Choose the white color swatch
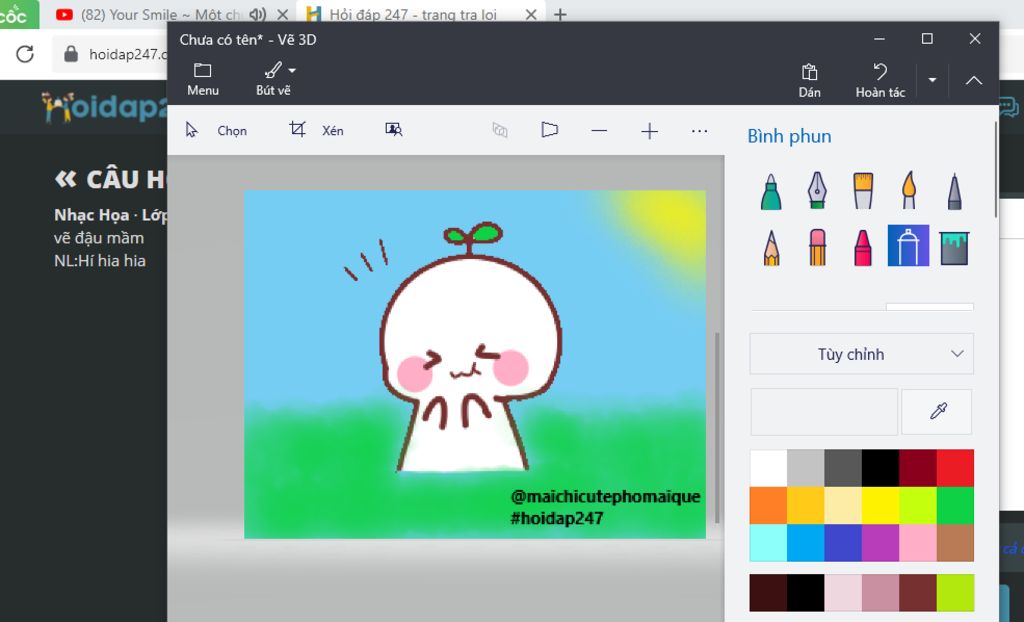Viewport: 1024px width, 622px height. pyautogui.click(x=768, y=468)
